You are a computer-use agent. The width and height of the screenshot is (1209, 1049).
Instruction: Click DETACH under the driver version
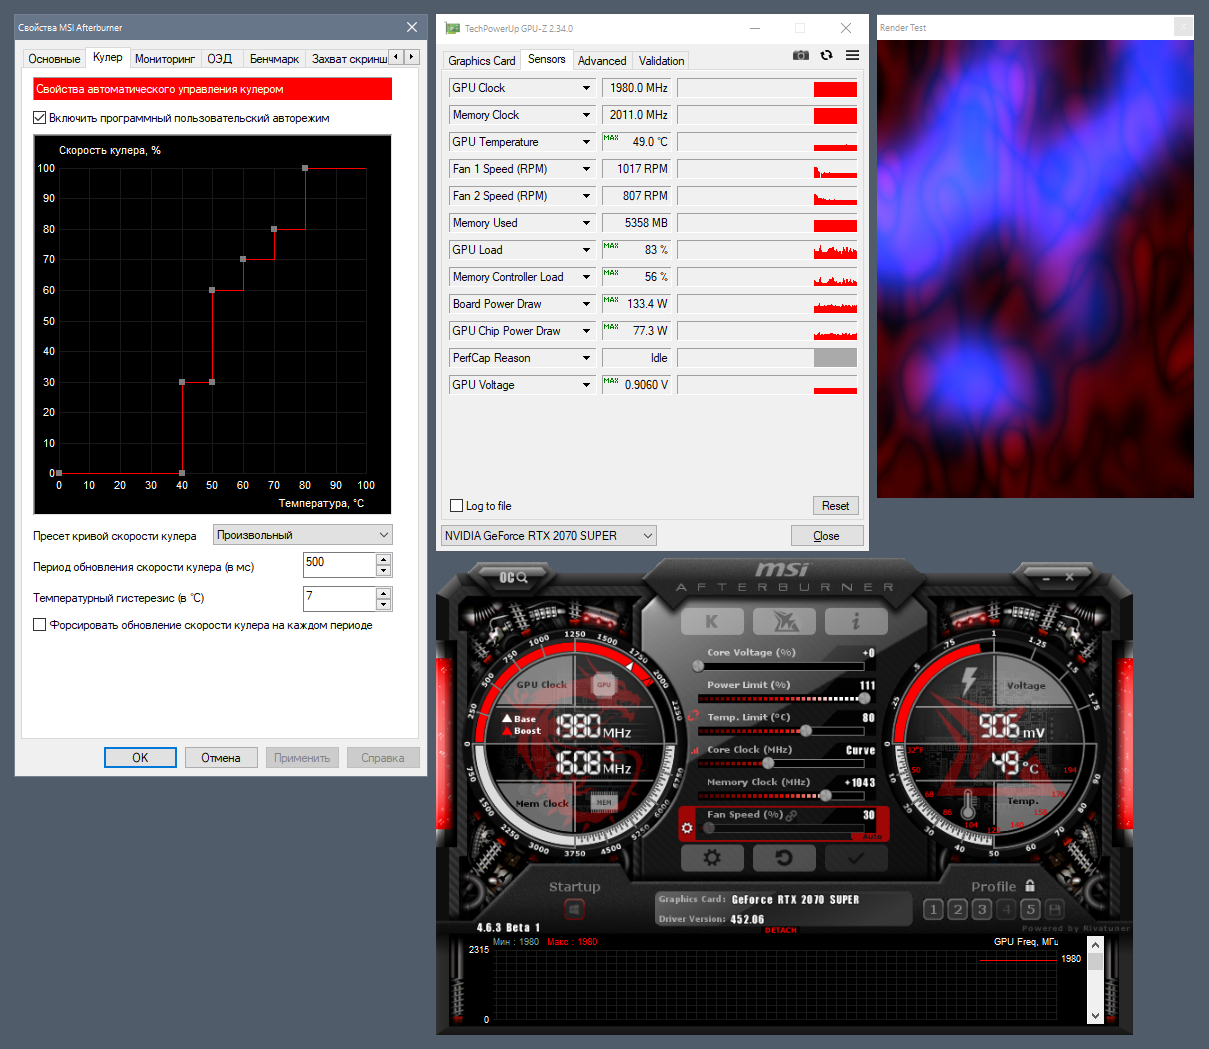781,931
